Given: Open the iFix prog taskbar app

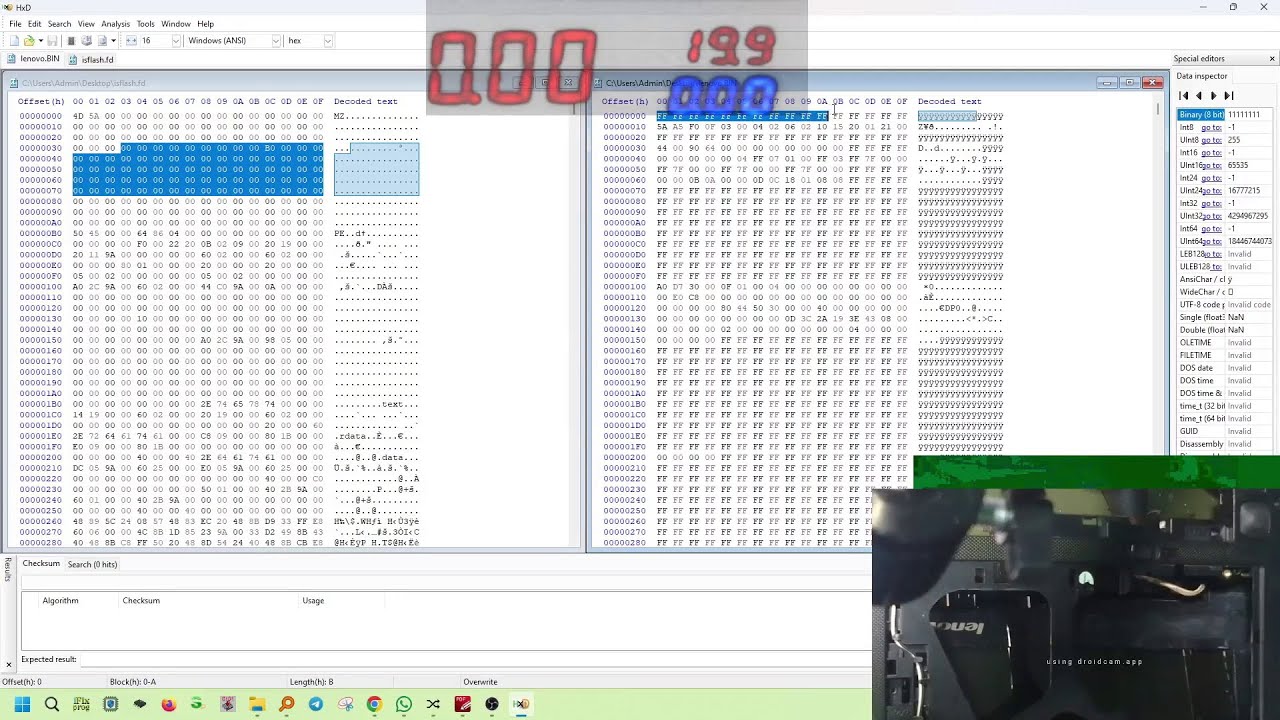Looking at the screenshot, I should [x=81, y=704].
